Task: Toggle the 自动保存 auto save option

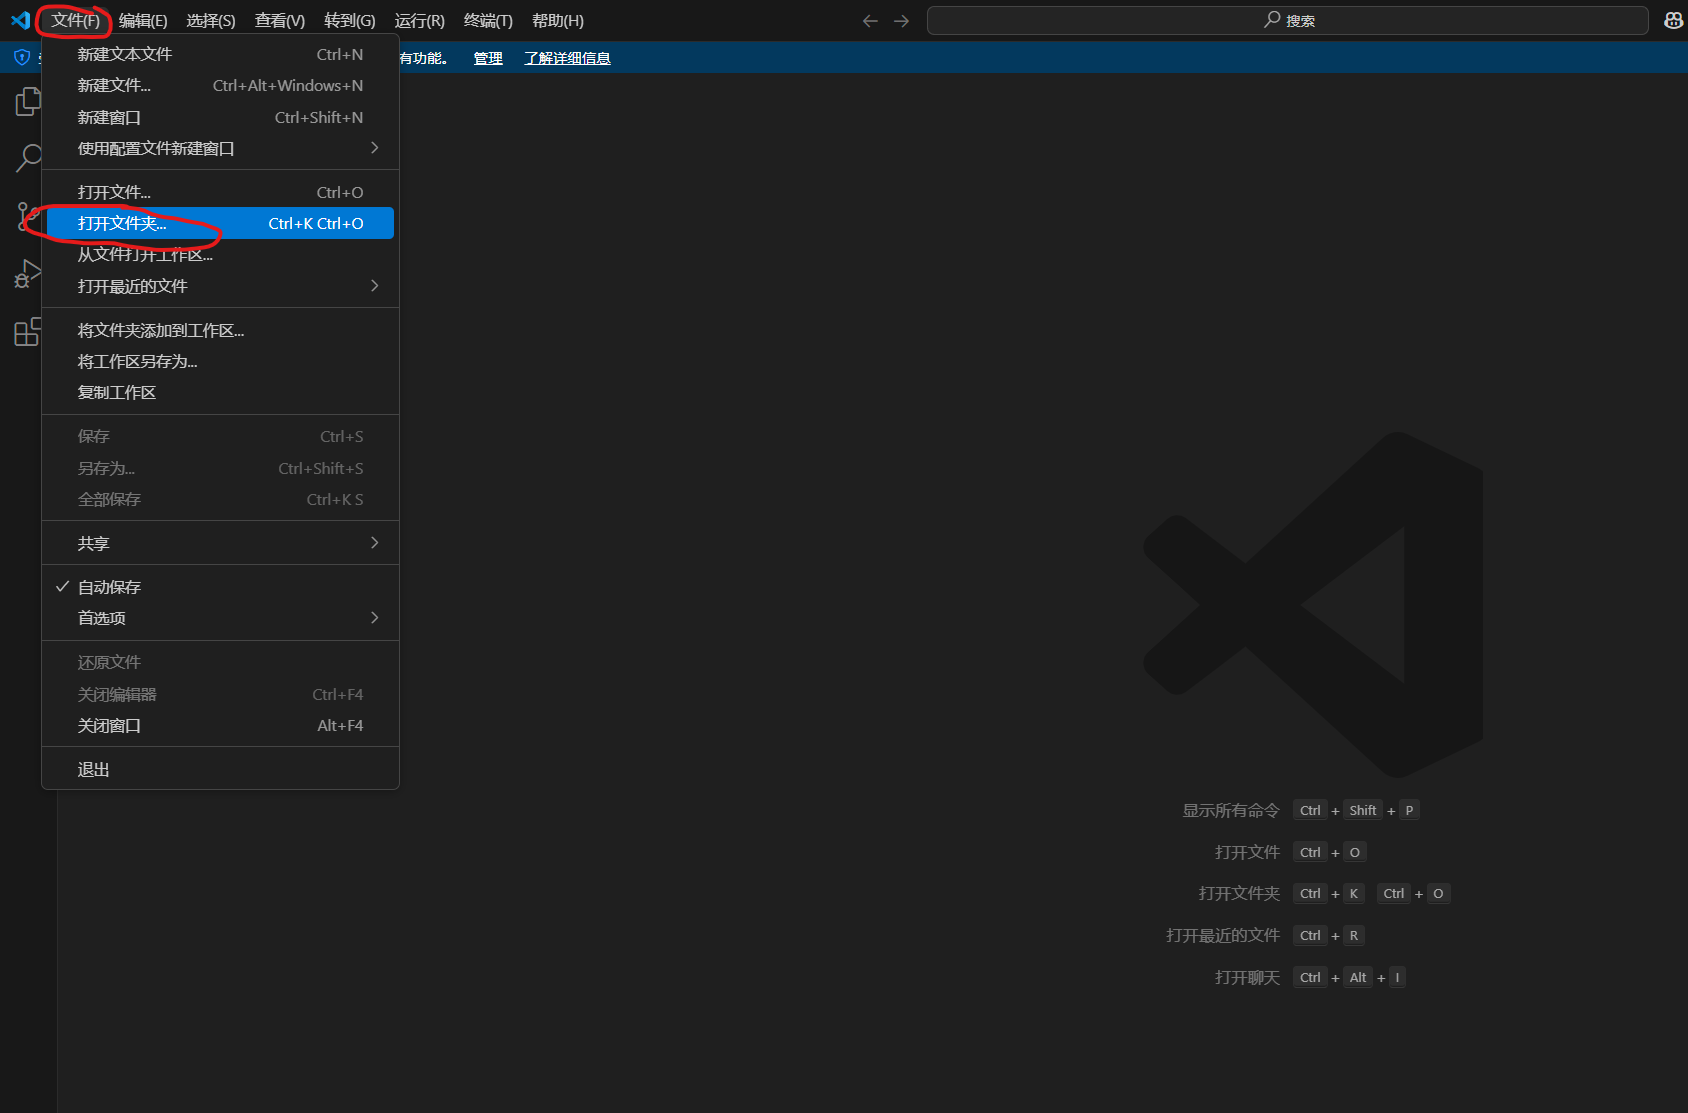Action: click(110, 587)
